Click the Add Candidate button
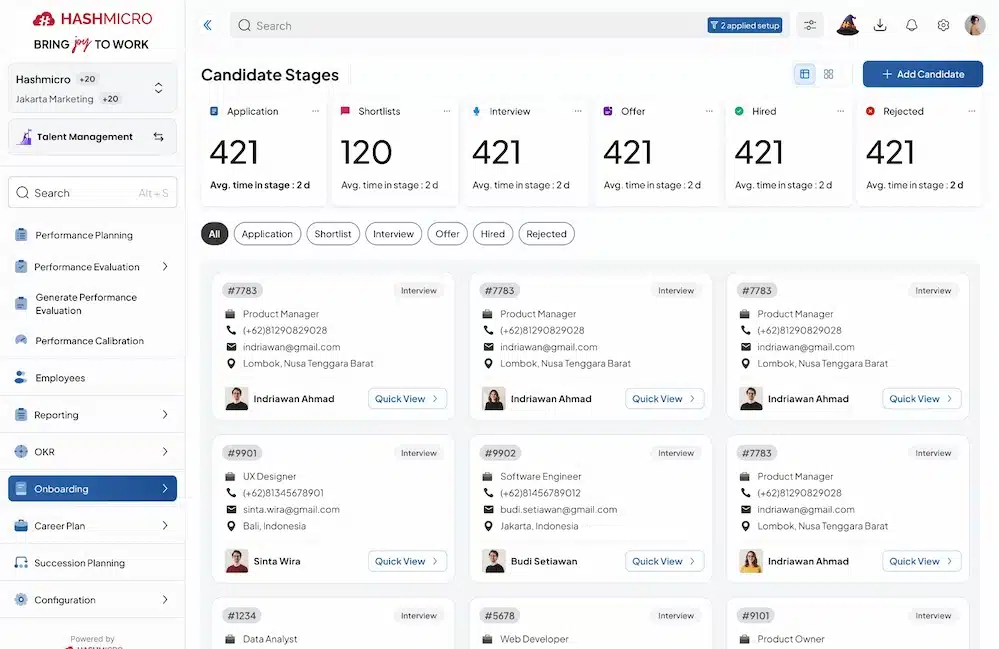This screenshot has width=999, height=649. pyautogui.click(x=922, y=74)
